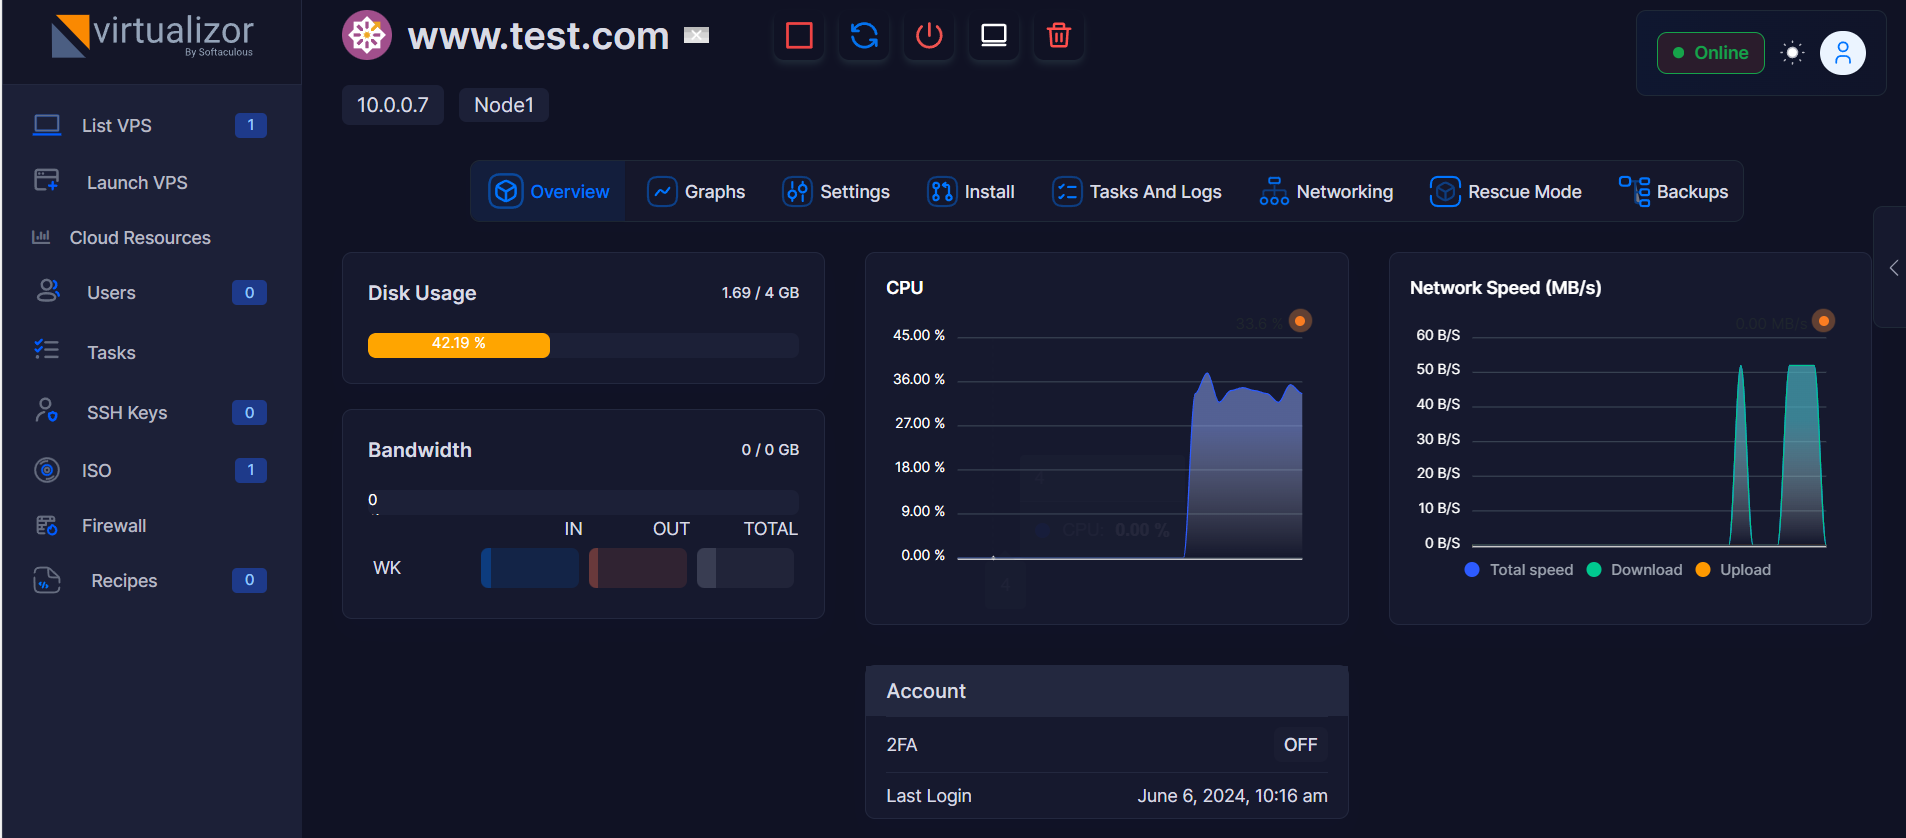Click the WK OUT red bar
Screen dimensions: 1906x838
click(x=638, y=568)
